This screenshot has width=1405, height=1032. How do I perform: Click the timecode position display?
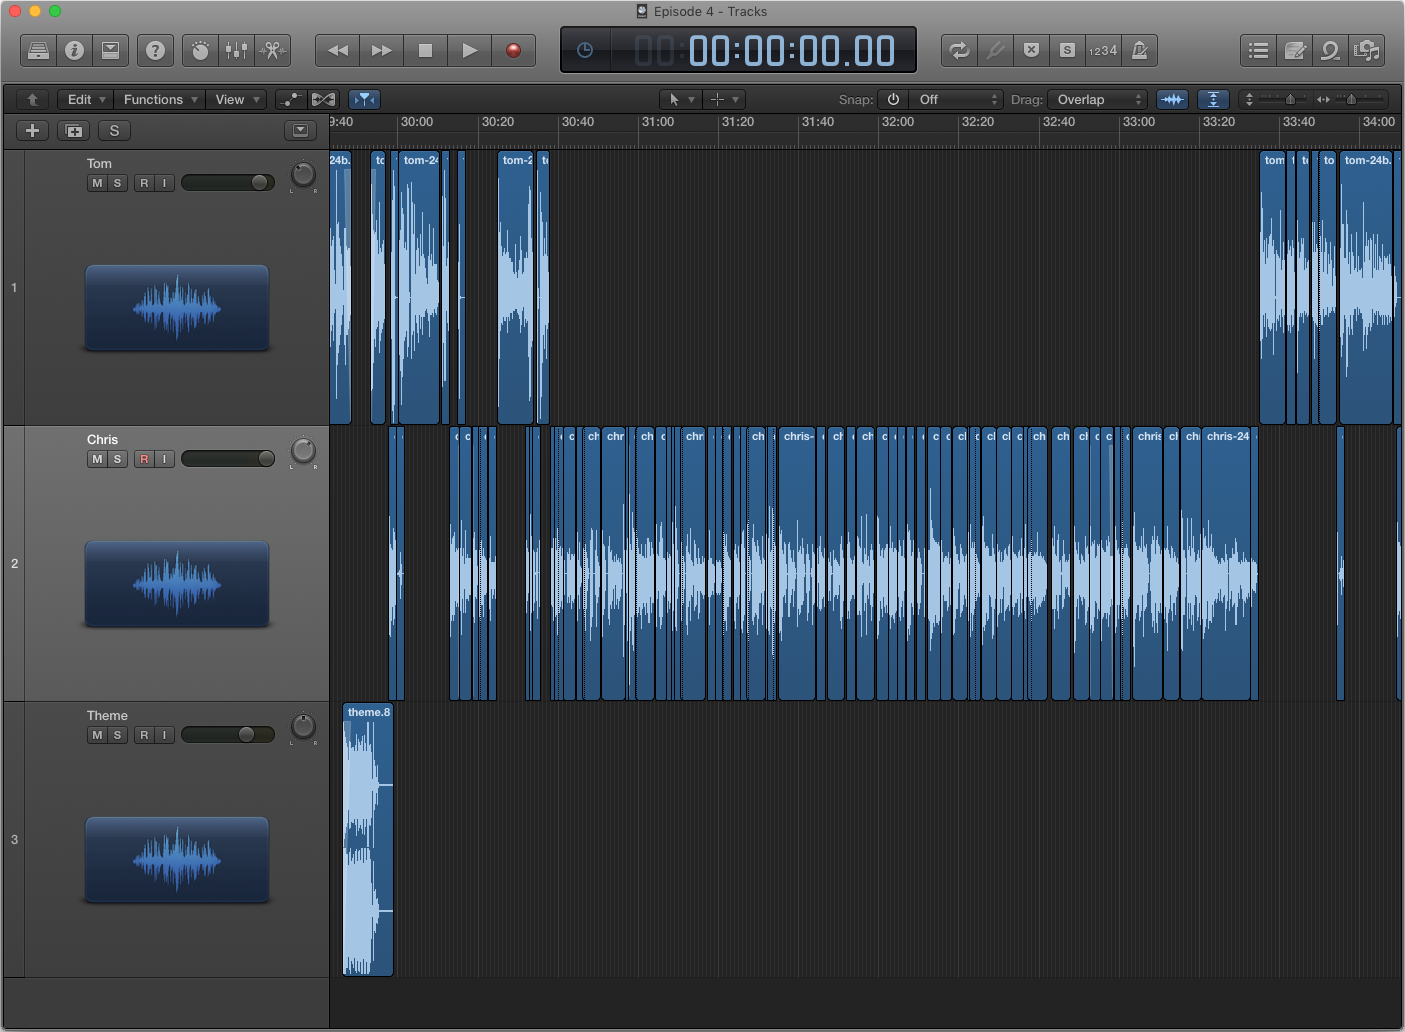[791, 50]
